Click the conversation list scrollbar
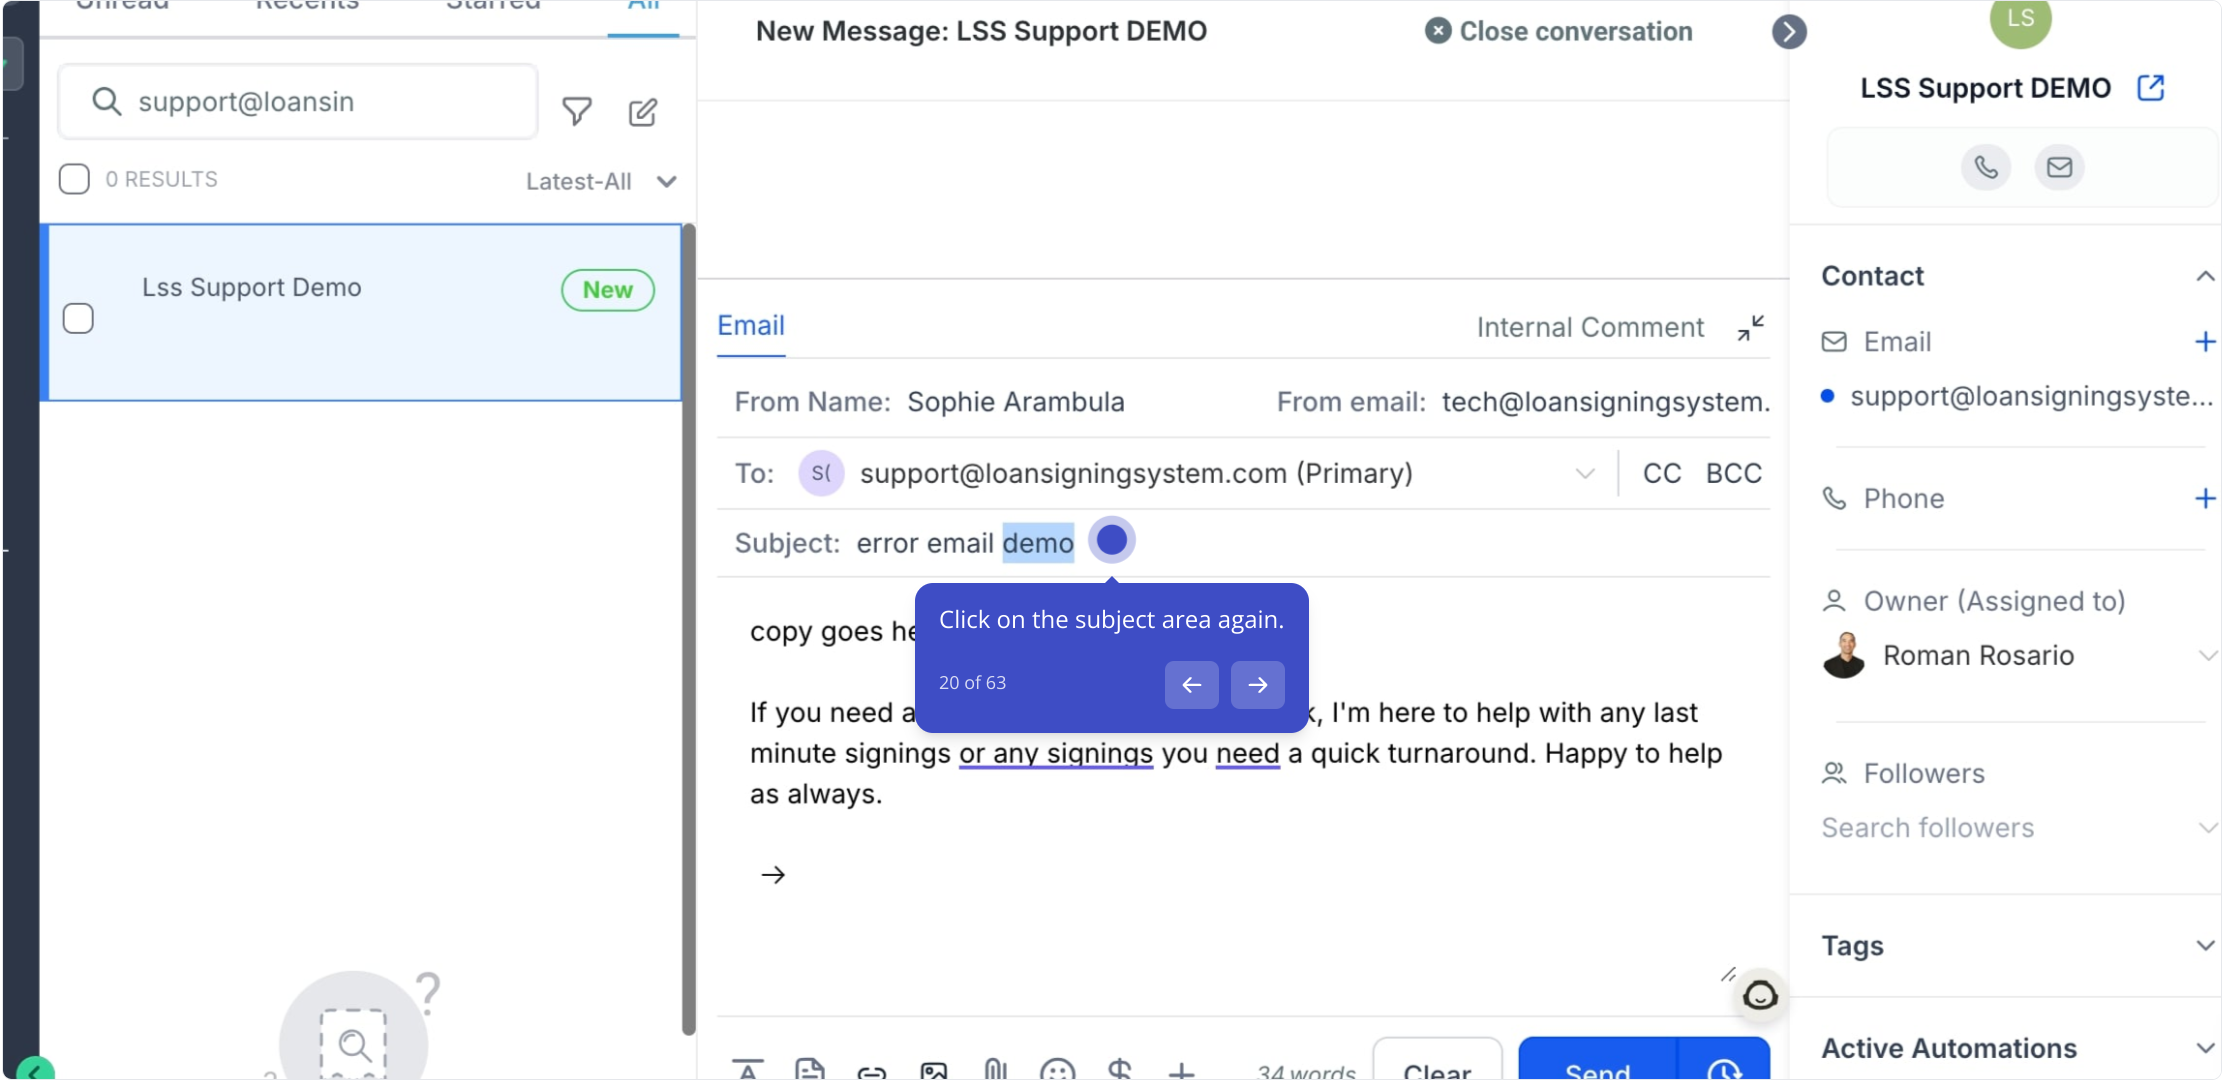Image resolution: width=2224 pixels, height=1080 pixels. tap(688, 630)
